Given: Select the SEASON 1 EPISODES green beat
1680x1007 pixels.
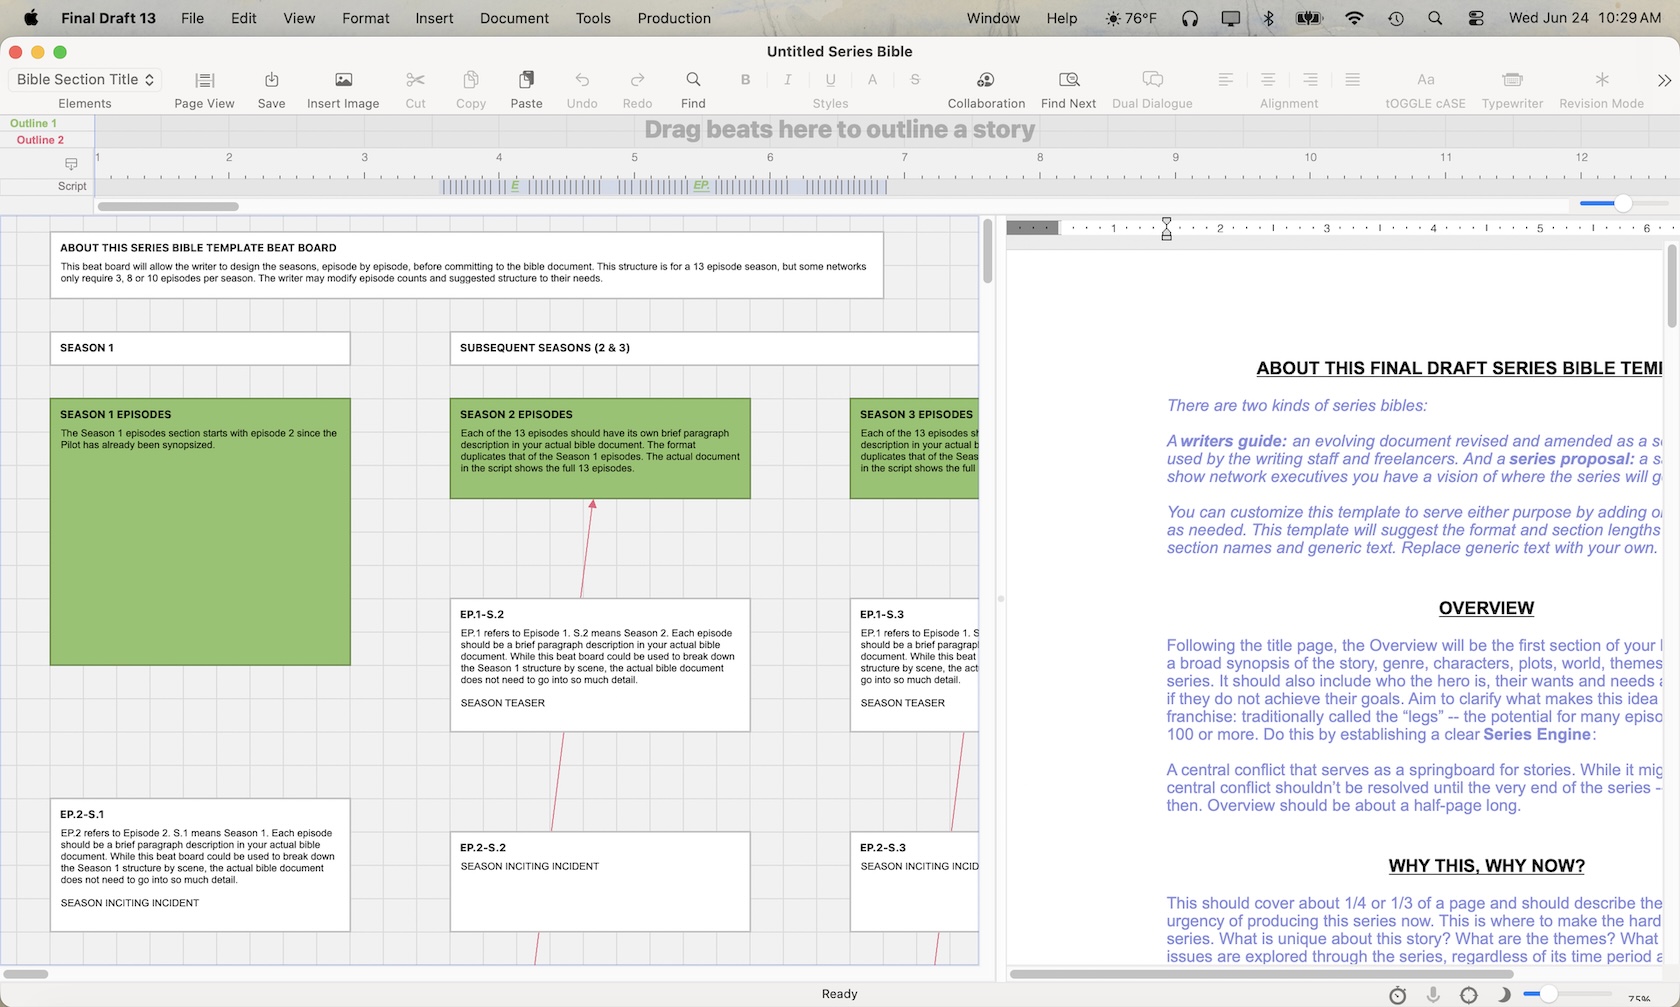Looking at the screenshot, I should coord(200,532).
